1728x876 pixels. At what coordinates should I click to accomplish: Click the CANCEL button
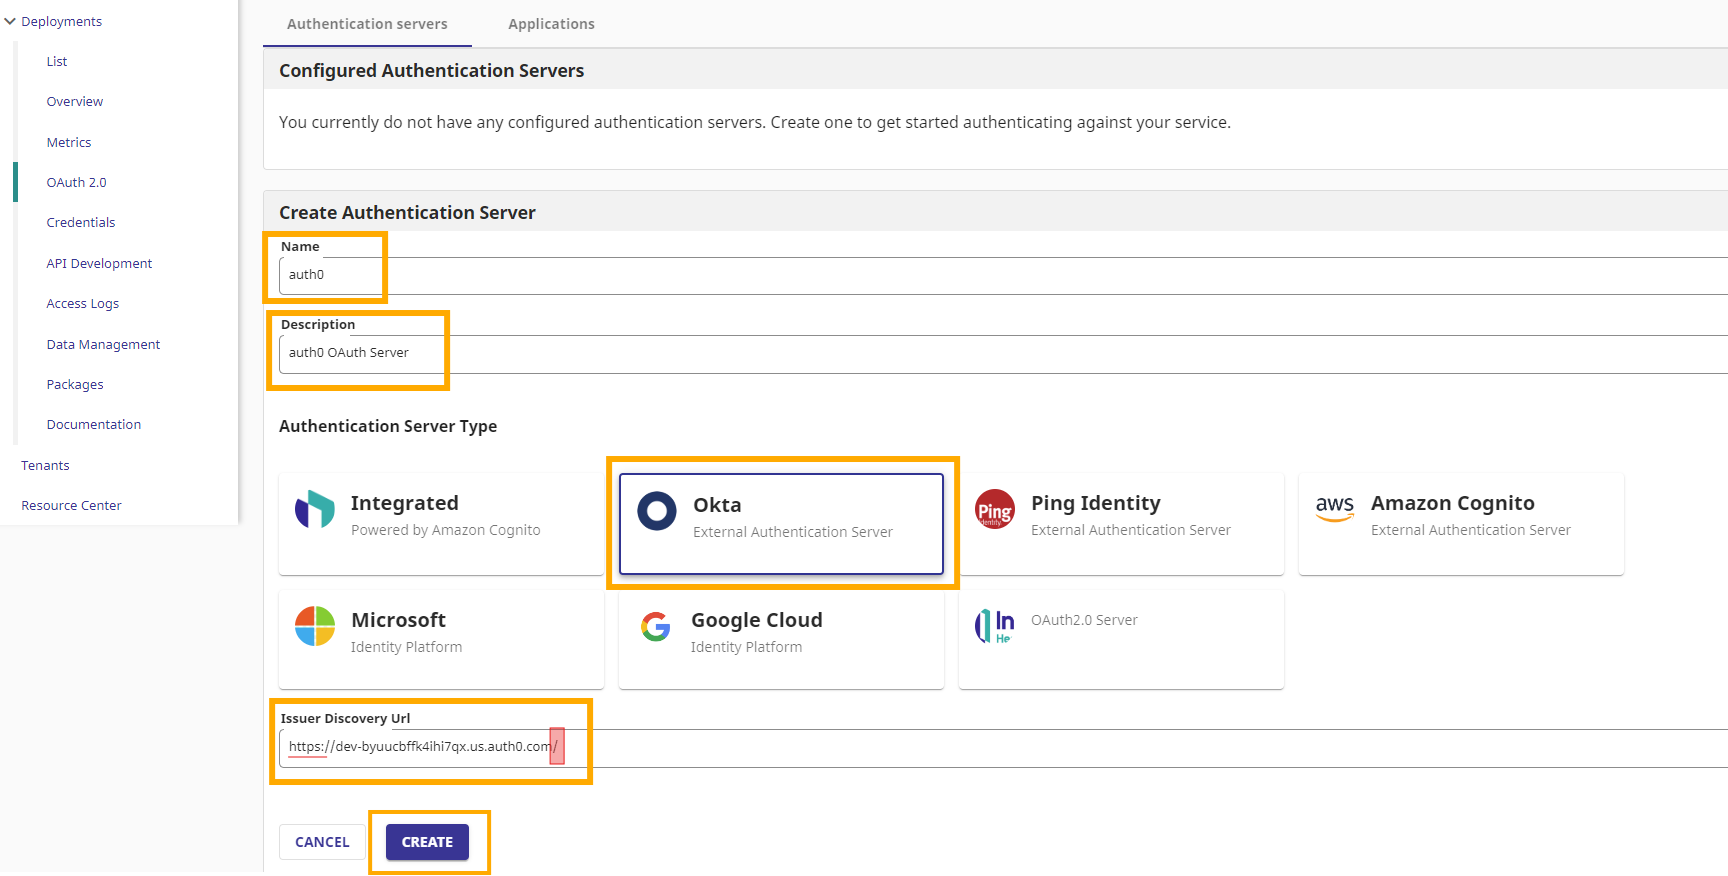(322, 842)
